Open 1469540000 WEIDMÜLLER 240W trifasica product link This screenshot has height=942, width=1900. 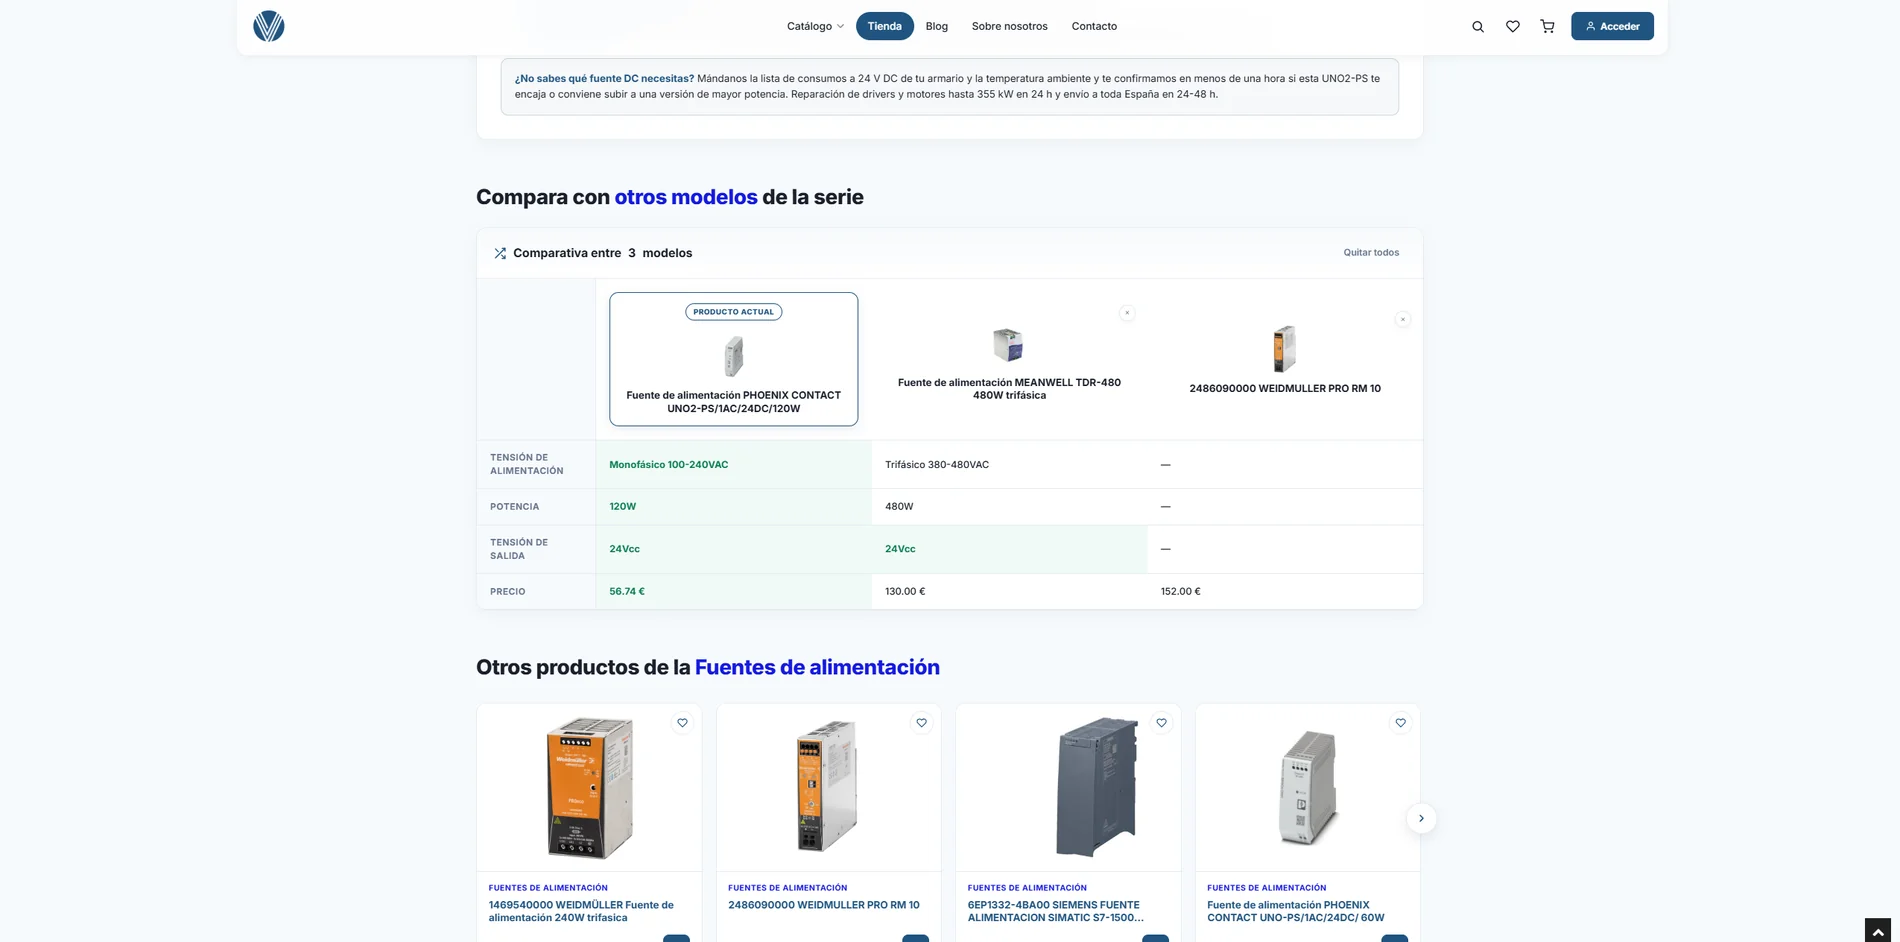click(x=581, y=911)
